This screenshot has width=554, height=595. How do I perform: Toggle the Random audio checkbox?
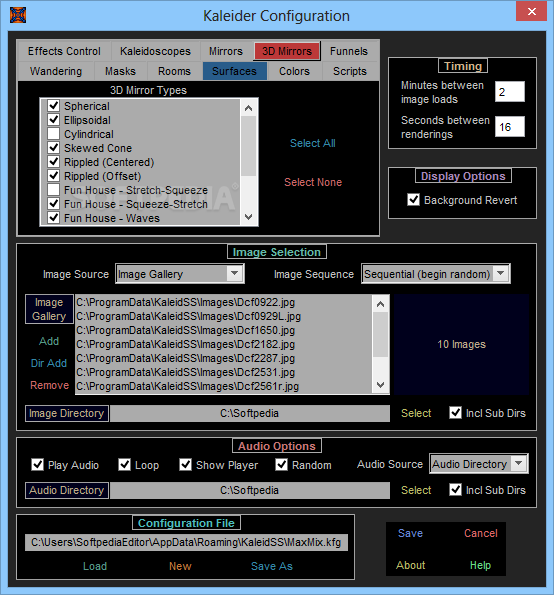point(282,464)
